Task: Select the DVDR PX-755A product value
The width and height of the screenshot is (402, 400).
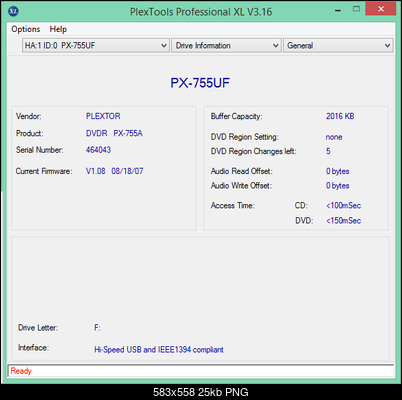Action: [114, 133]
